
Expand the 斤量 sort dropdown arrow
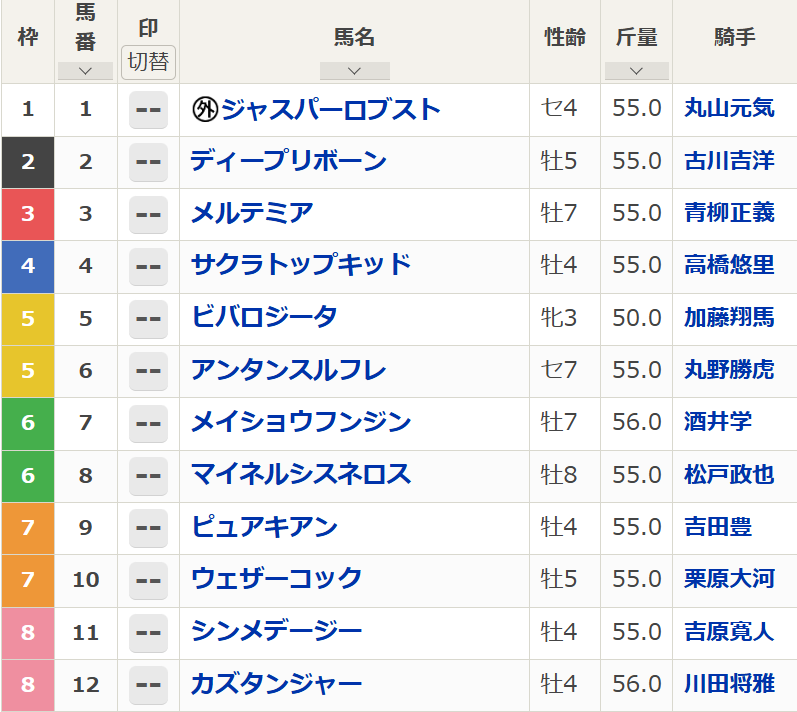(x=636, y=71)
